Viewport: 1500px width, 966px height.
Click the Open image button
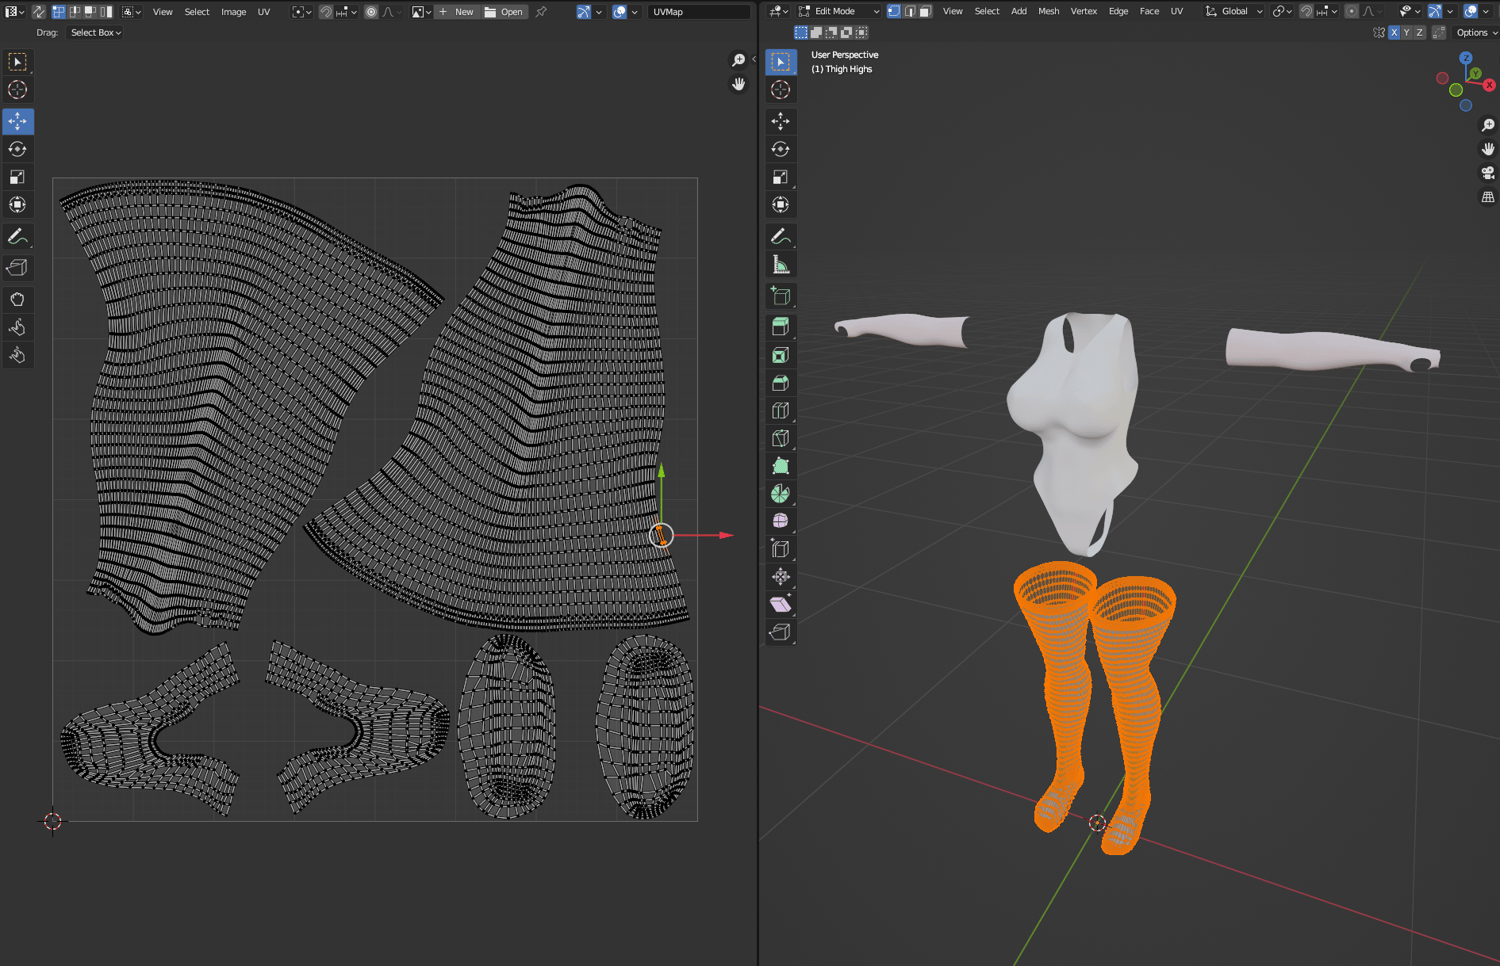coord(504,12)
